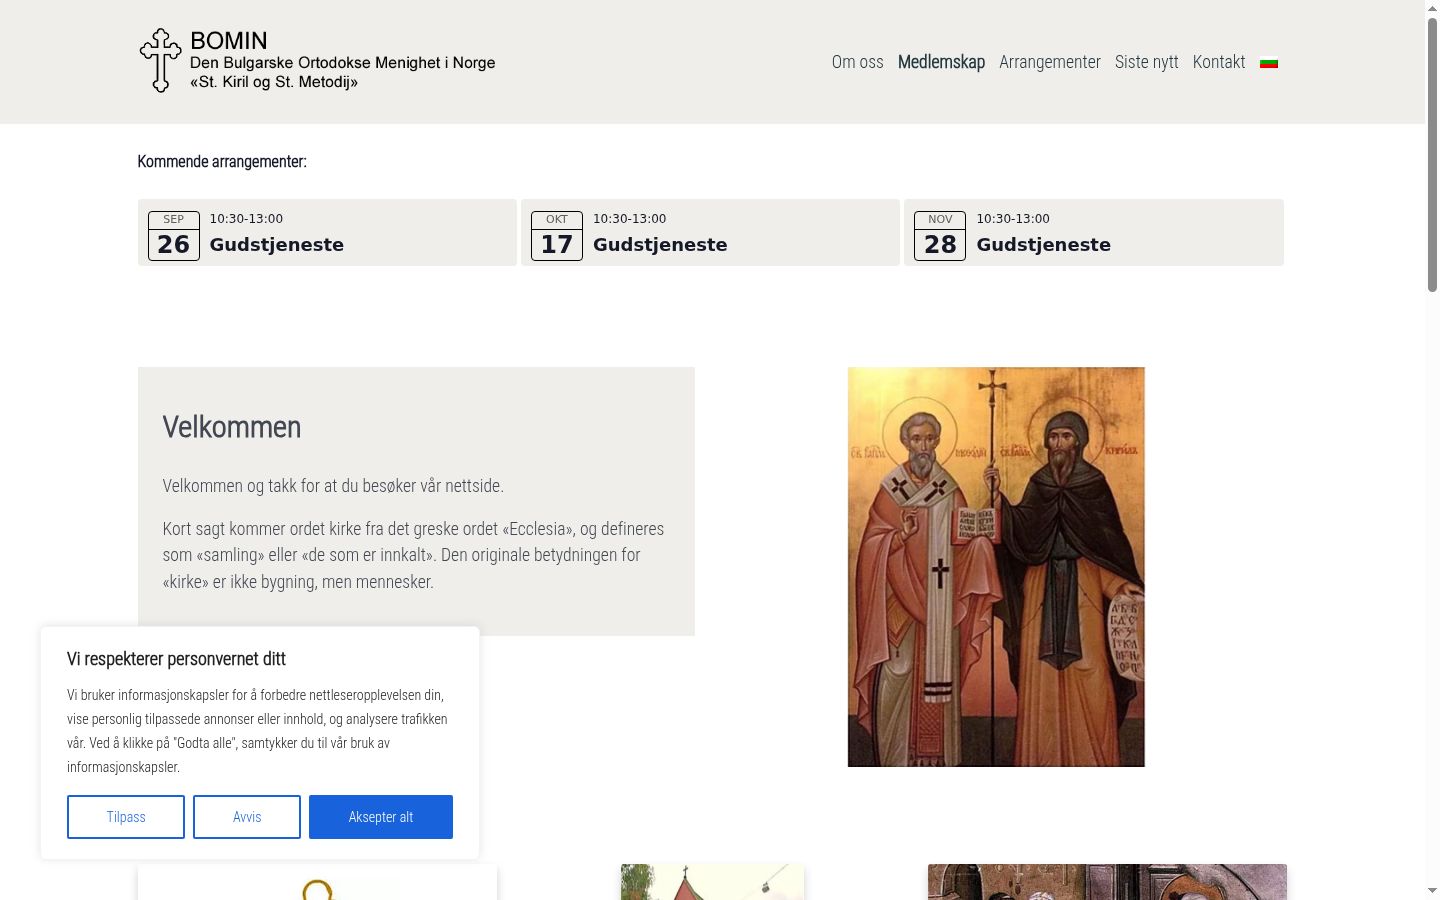The image size is (1440, 900).
Task: Select the Velkommen heading text
Action: (x=232, y=427)
